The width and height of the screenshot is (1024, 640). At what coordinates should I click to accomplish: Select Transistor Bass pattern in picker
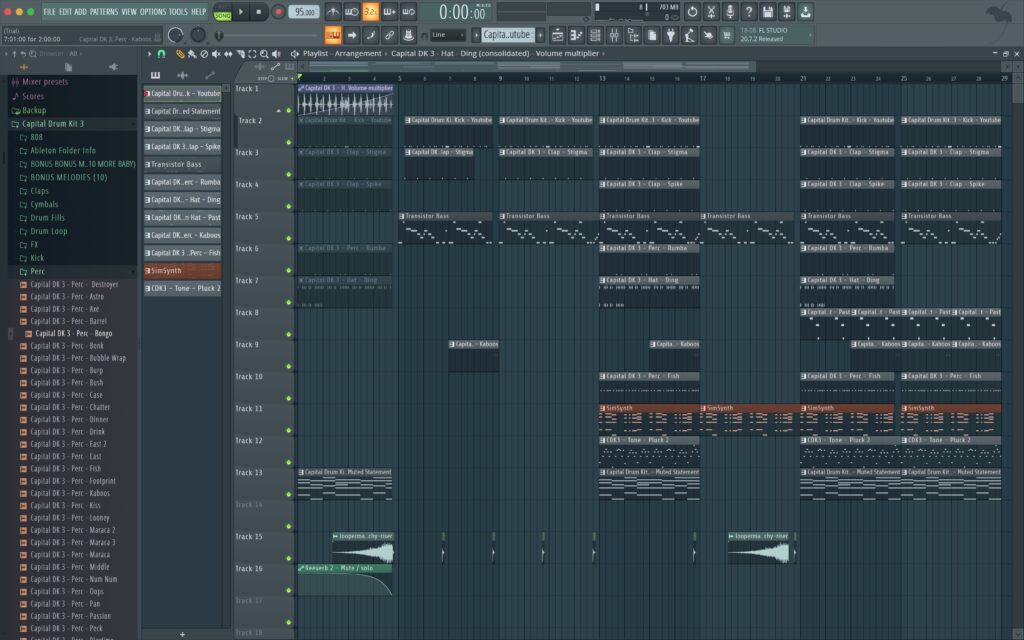[x=182, y=165]
